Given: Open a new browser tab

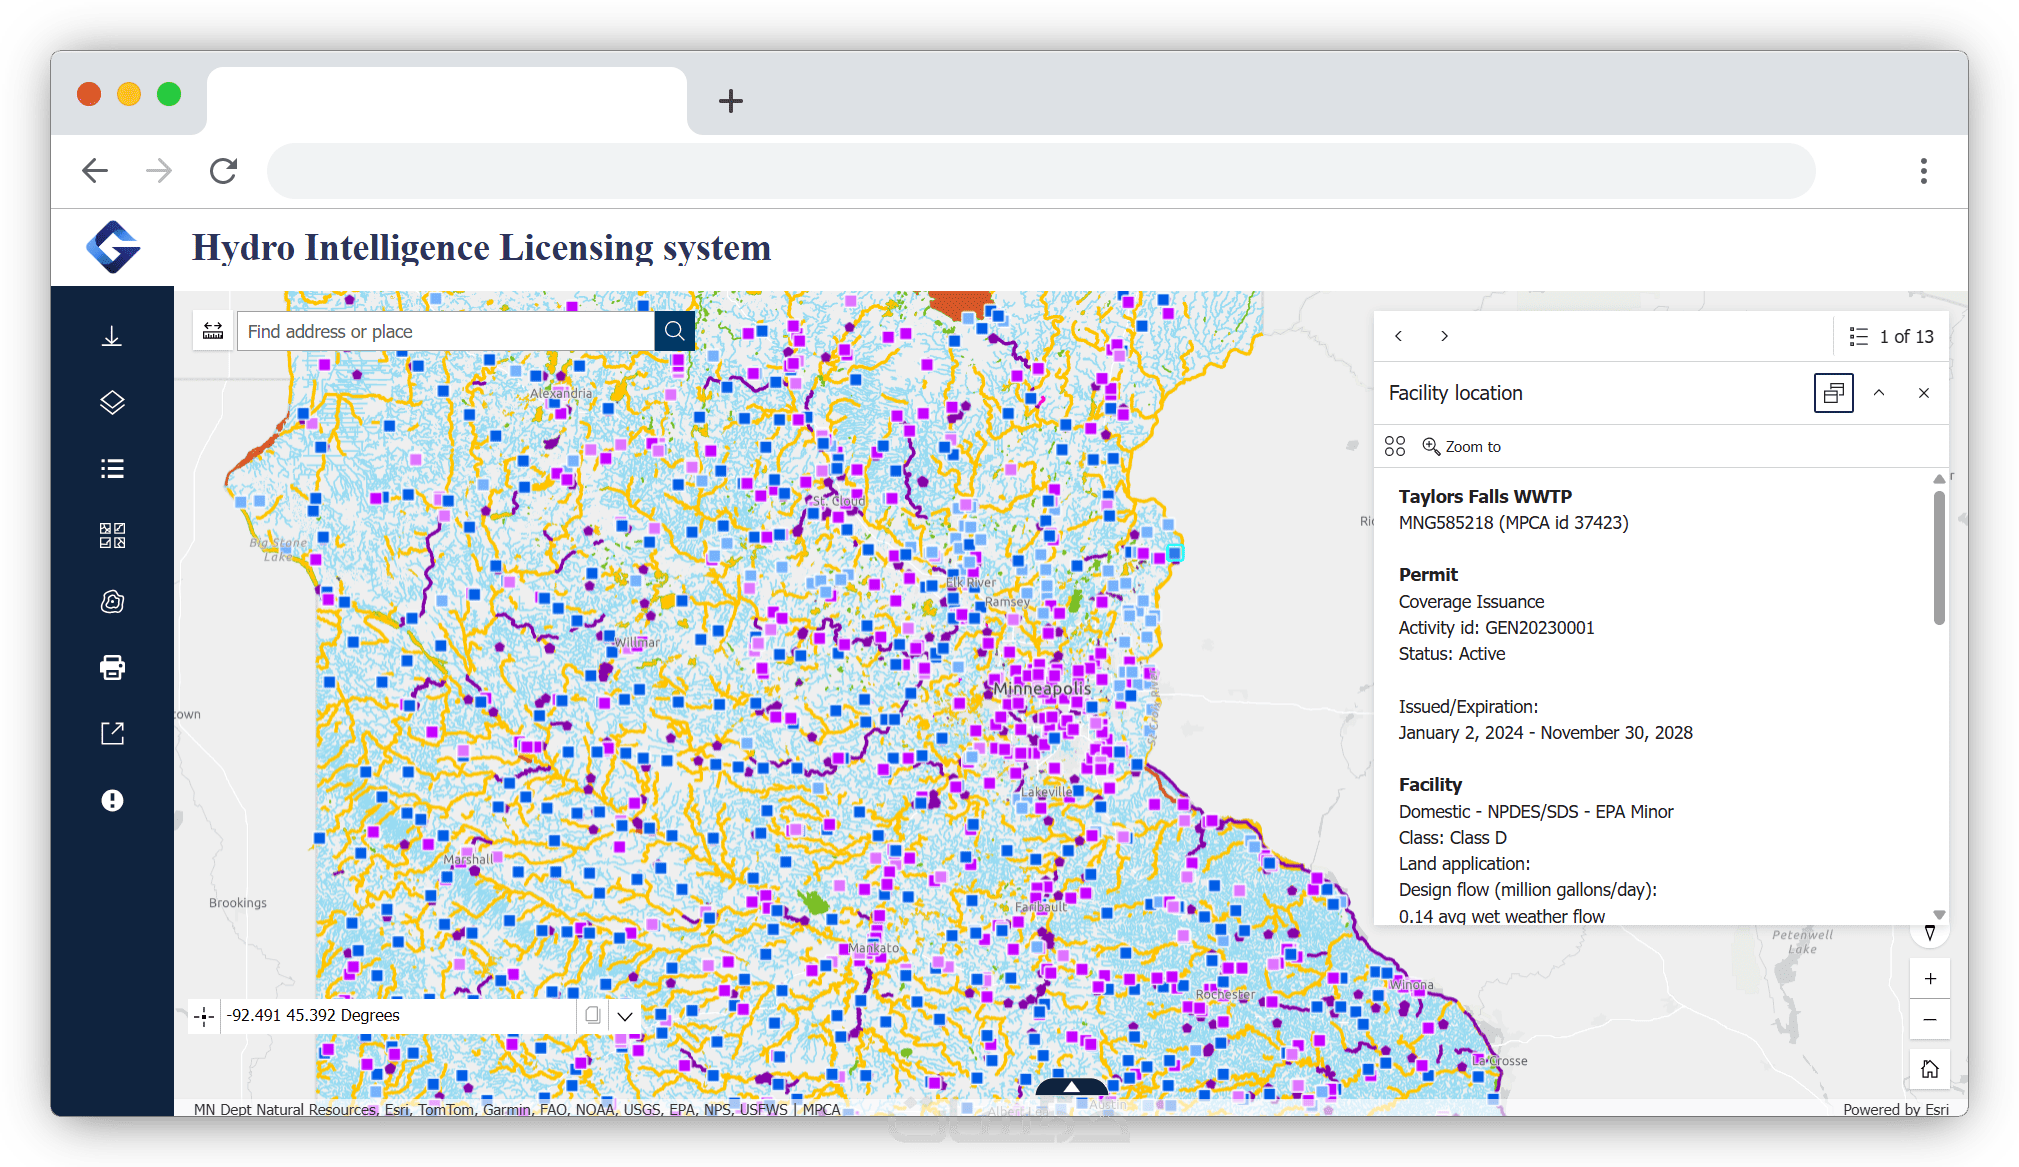Looking at the screenshot, I should (x=731, y=100).
